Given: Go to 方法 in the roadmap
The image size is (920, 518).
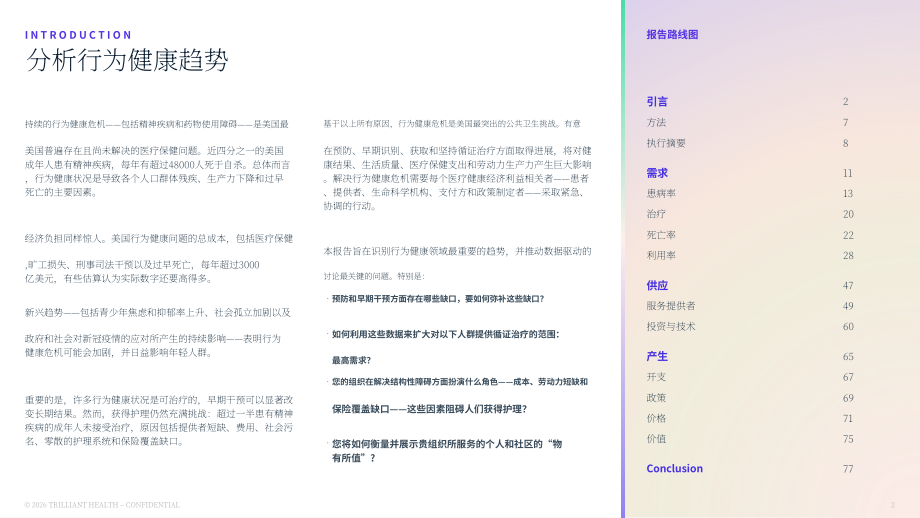Looking at the screenshot, I should [656, 123].
